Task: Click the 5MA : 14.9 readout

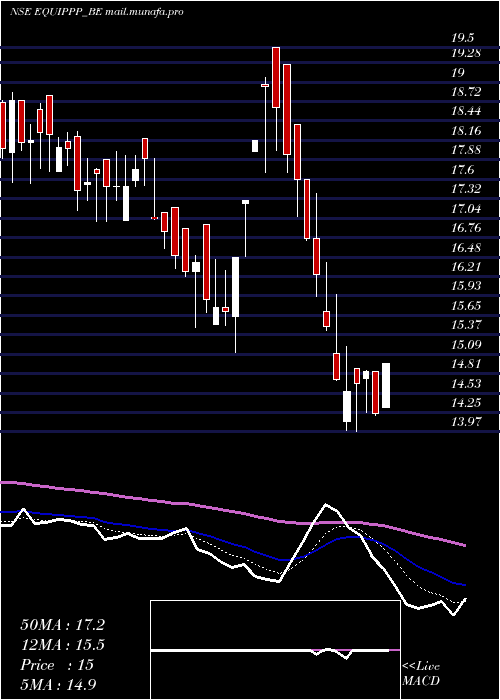Action: 59,684
